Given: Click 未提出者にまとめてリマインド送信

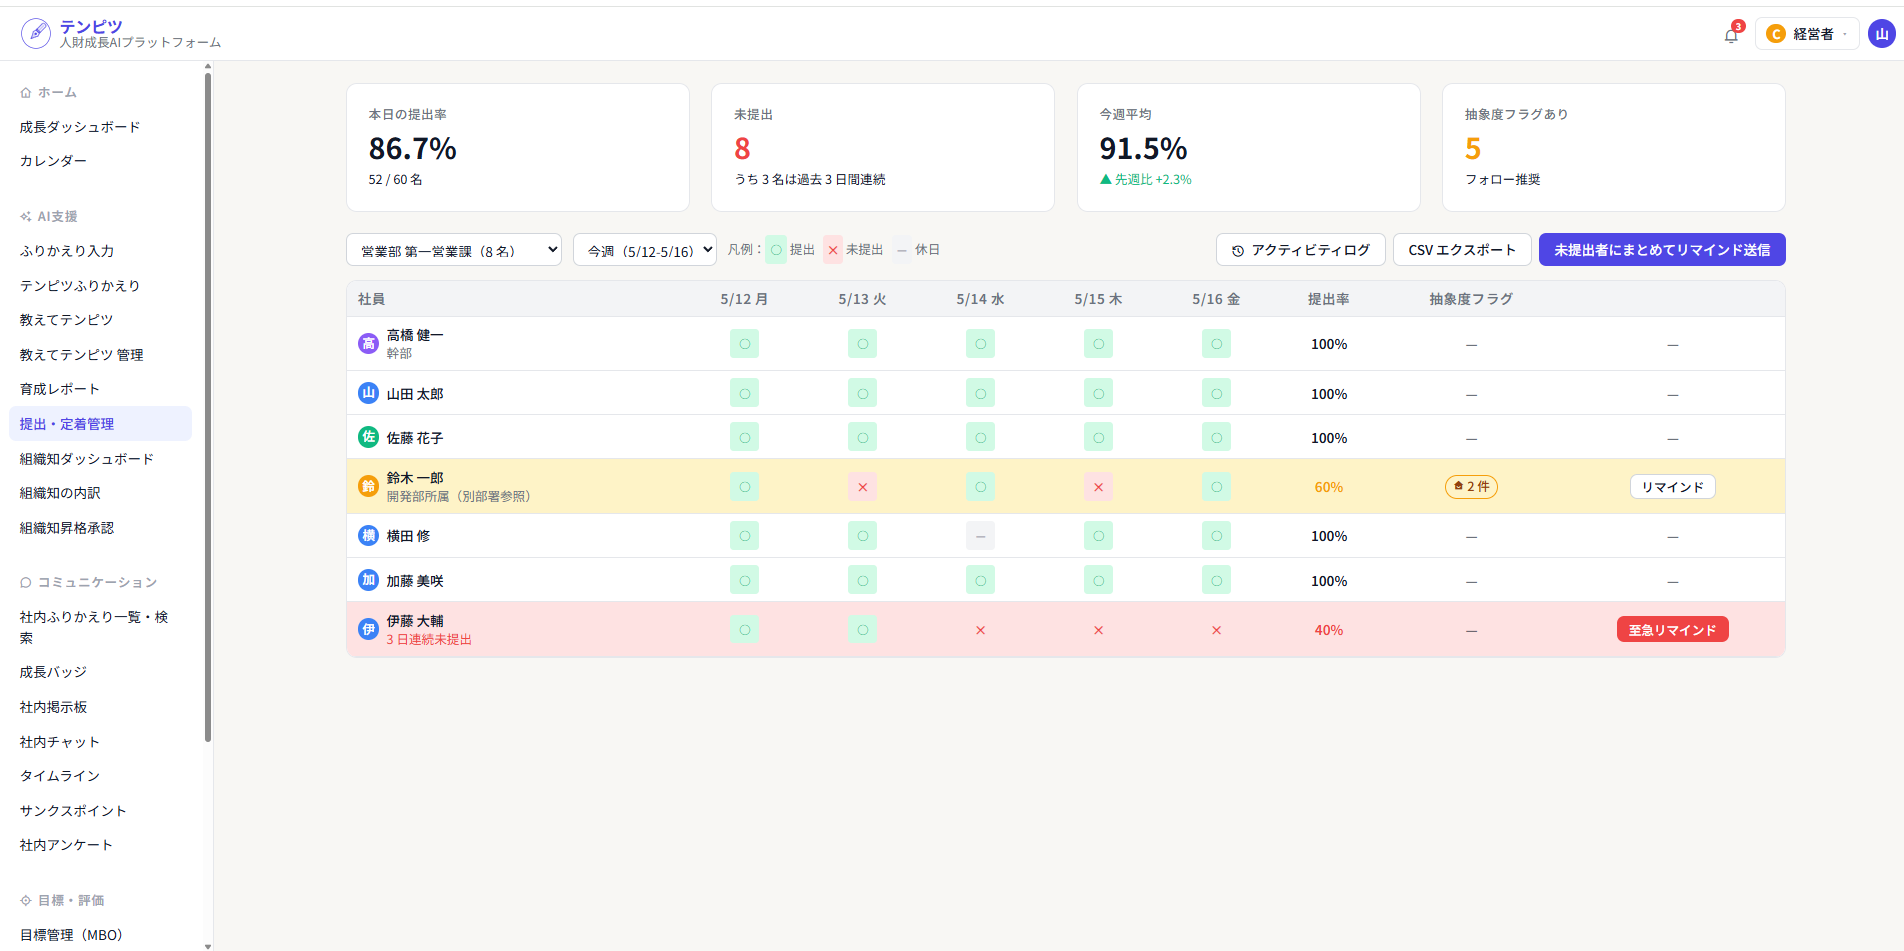Looking at the screenshot, I should coord(1662,250).
